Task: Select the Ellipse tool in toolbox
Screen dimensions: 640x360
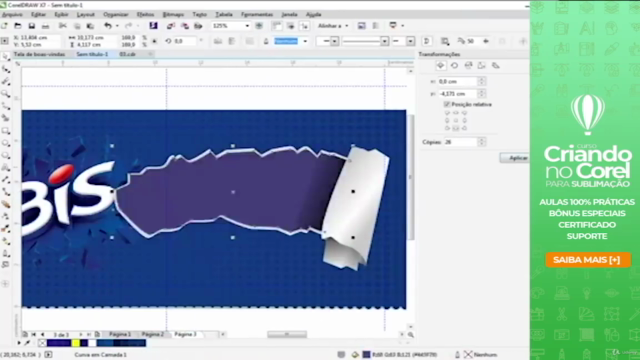Action: [x=5, y=143]
